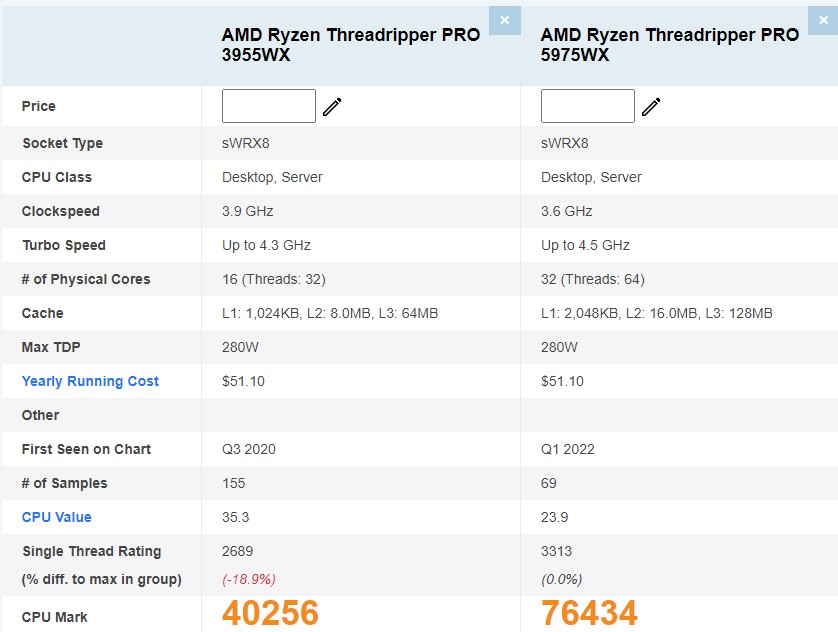Open the Yearly Running Cost link

90,381
